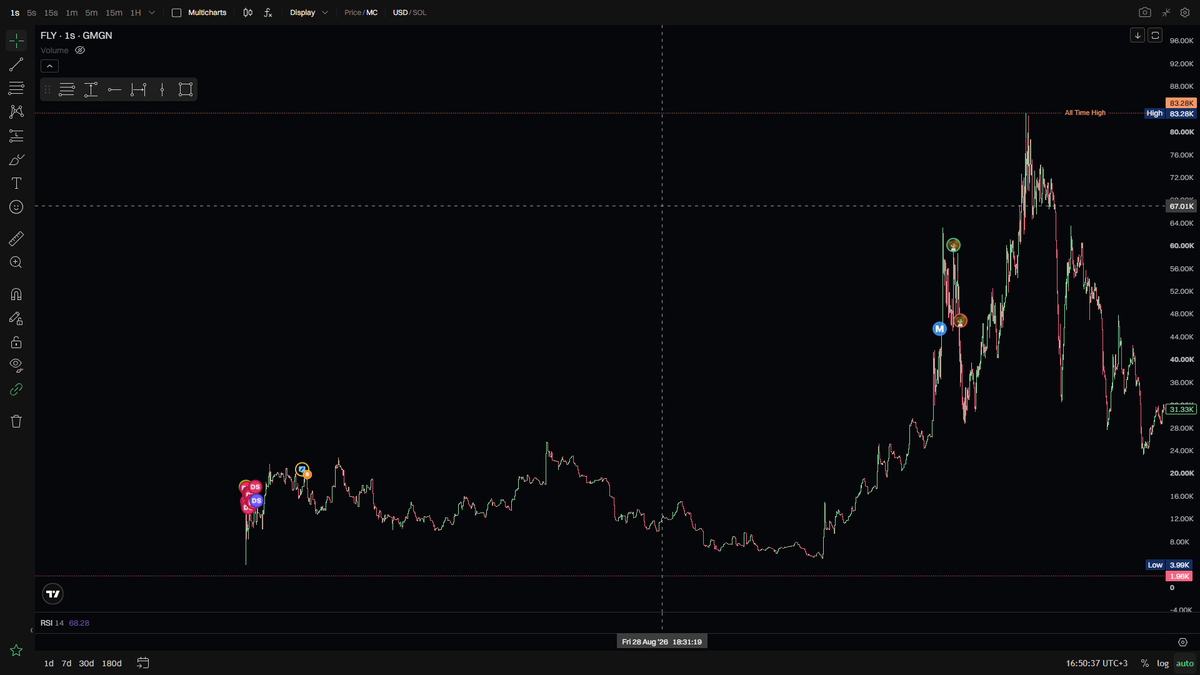
Task: Lock all drawings with padlock icon
Action: (x=16, y=342)
